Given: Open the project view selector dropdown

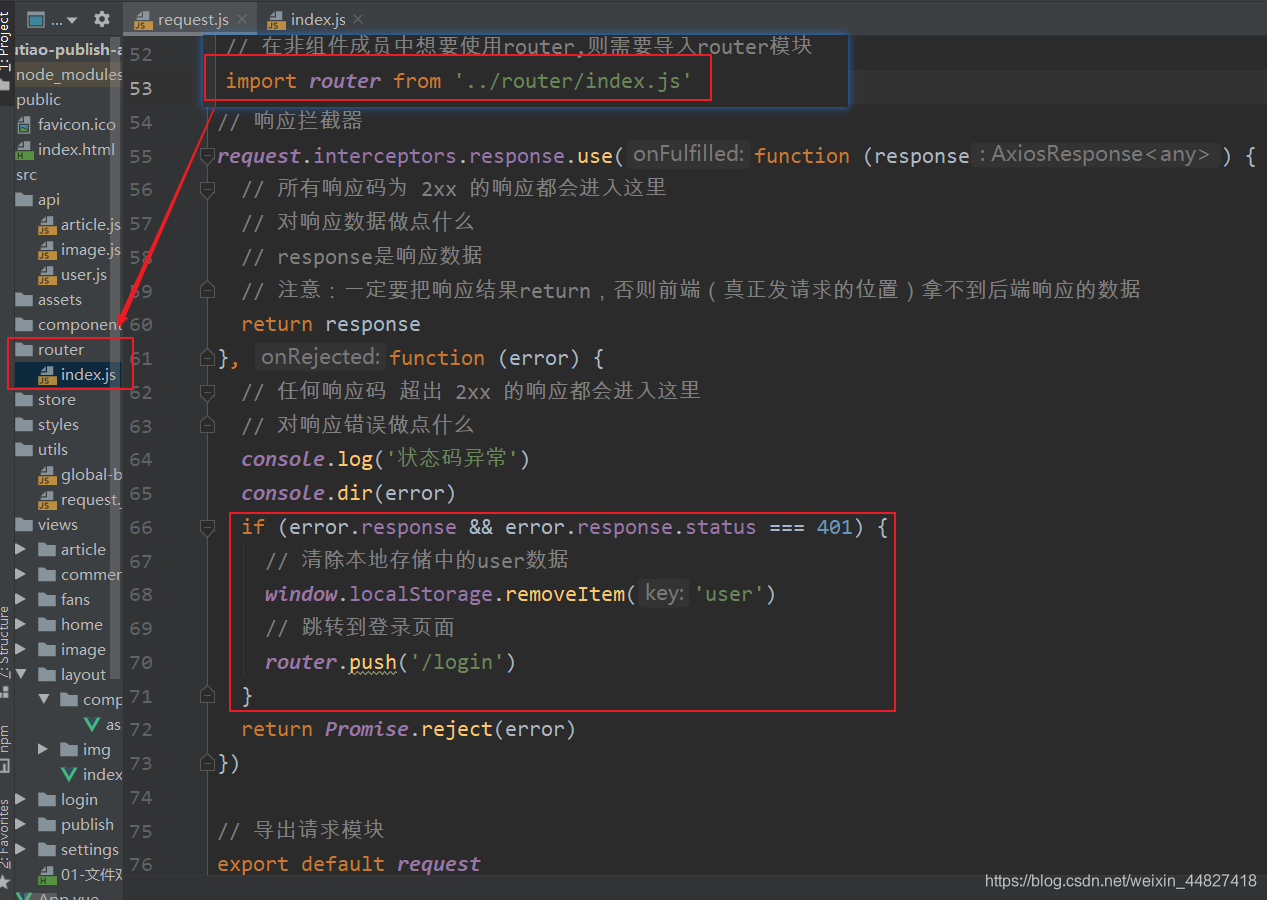Looking at the screenshot, I should click(x=51, y=19).
